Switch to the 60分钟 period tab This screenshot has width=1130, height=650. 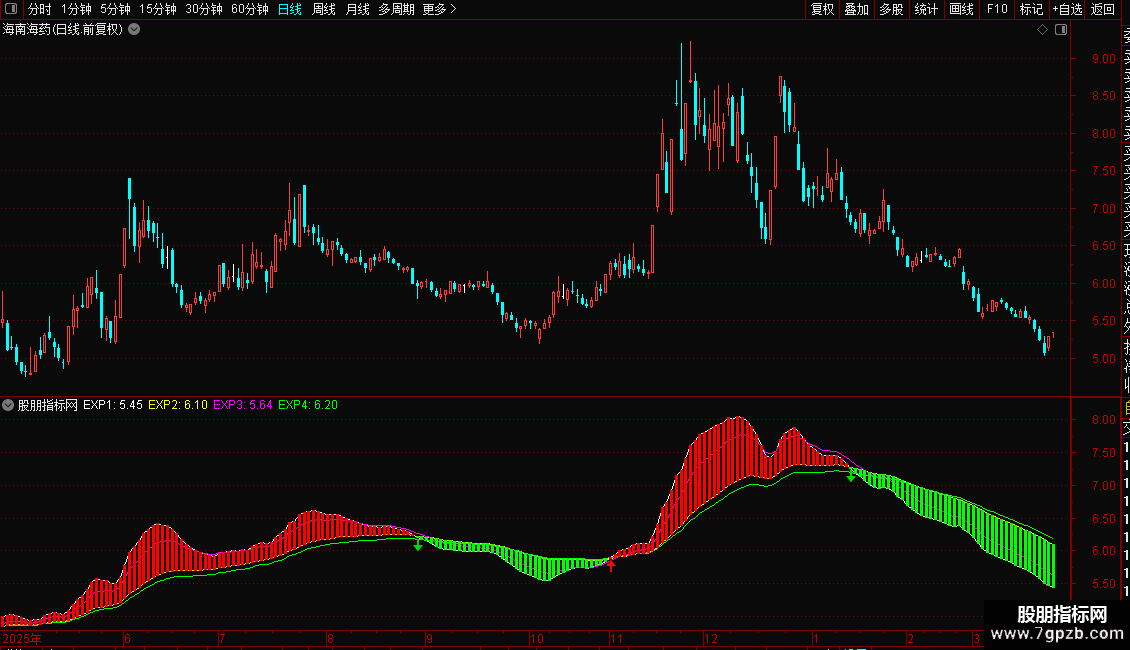coord(249,9)
